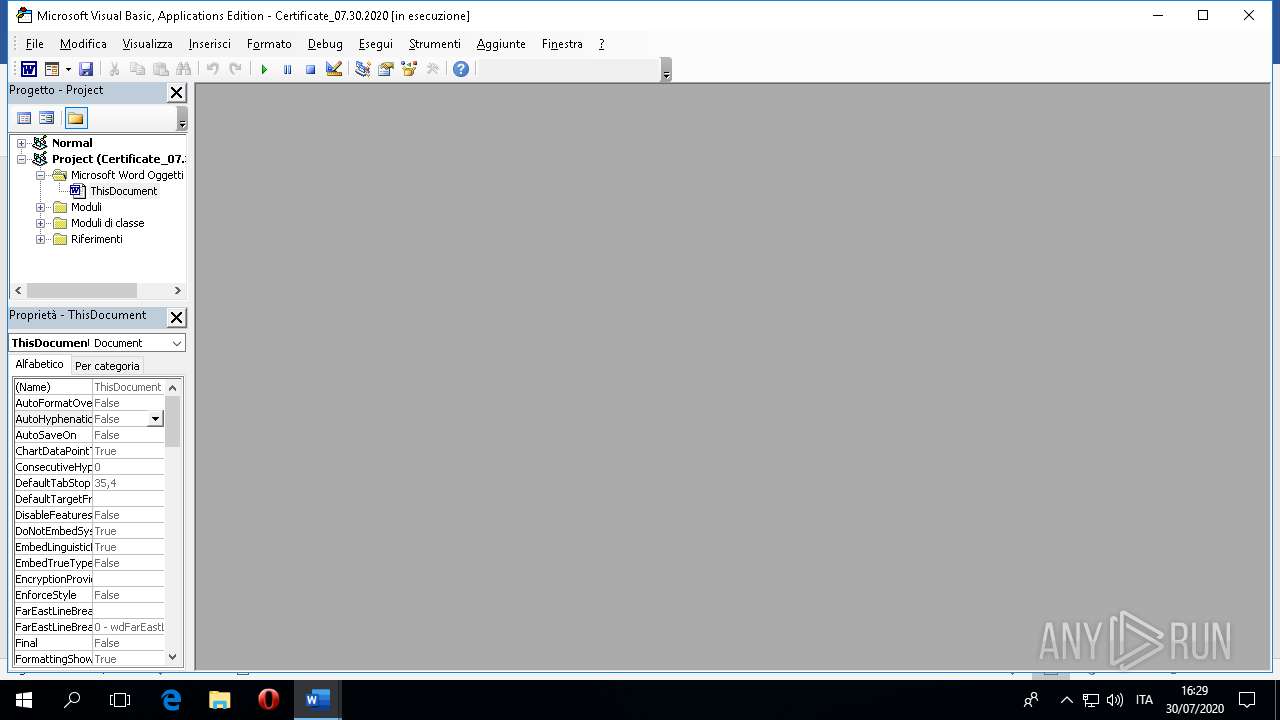
Task: Expand the Riferimenti folder
Action: 41,239
